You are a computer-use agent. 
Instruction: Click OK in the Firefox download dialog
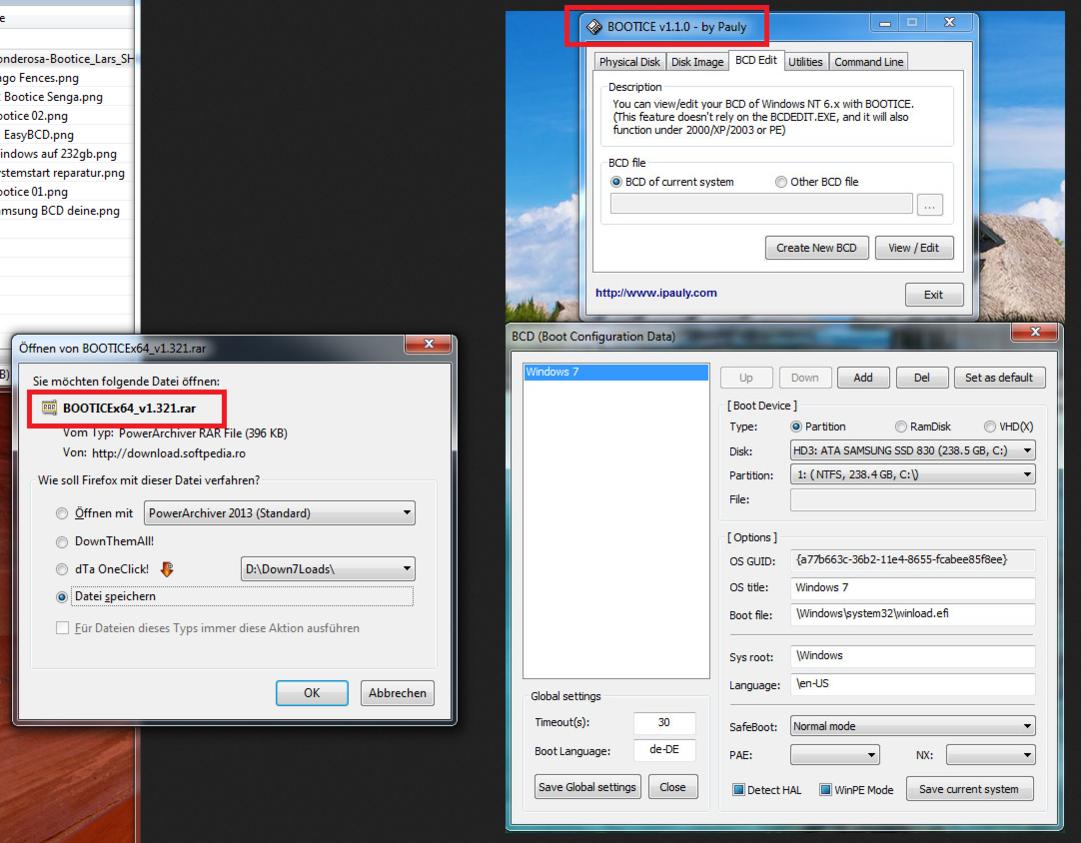(312, 693)
